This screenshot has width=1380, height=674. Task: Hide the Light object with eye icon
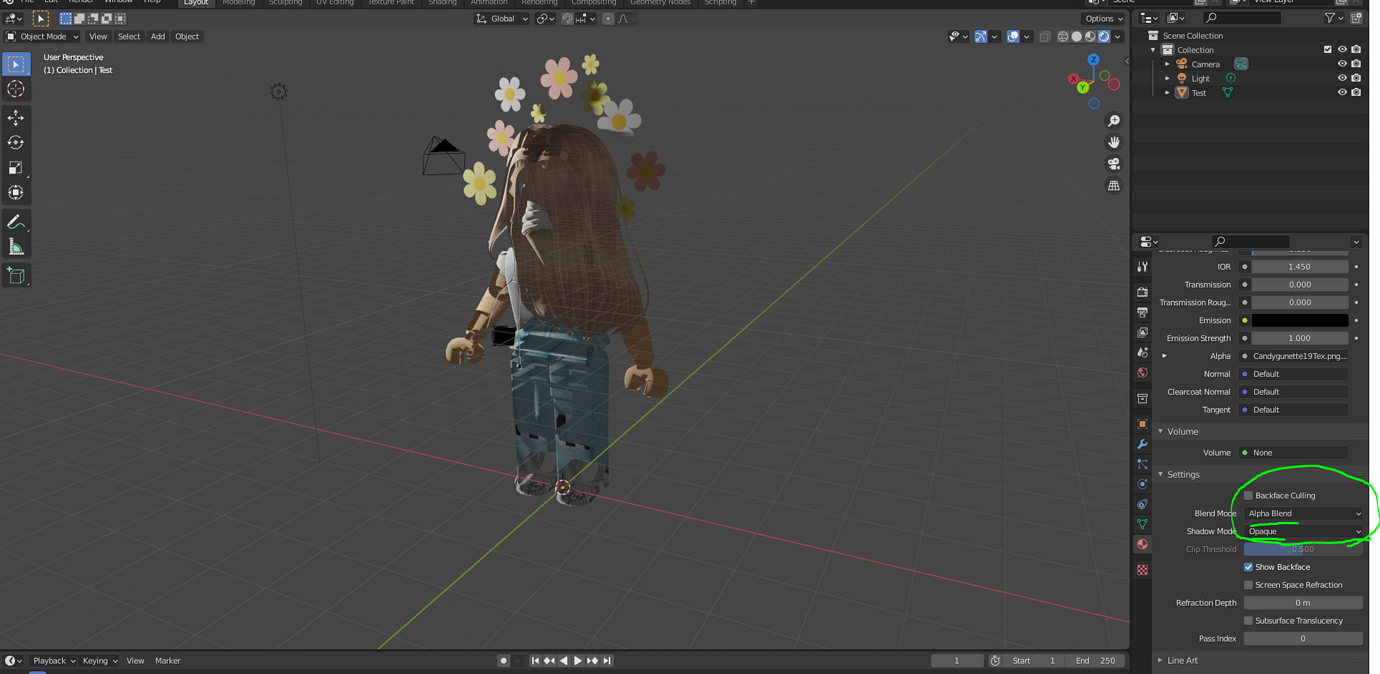[1342, 78]
